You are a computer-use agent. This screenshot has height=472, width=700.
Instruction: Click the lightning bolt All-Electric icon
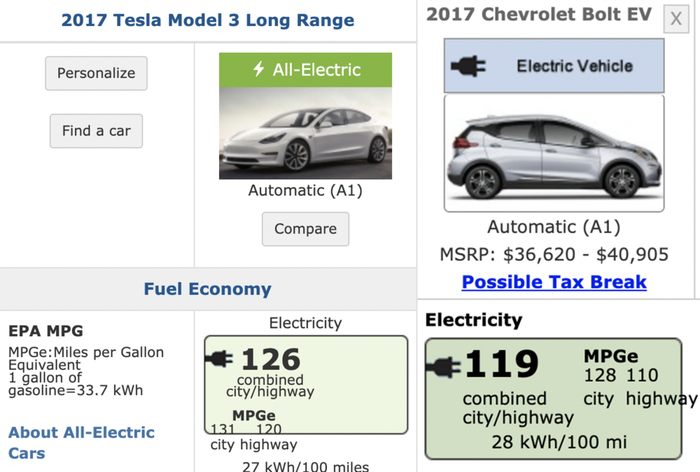point(259,70)
